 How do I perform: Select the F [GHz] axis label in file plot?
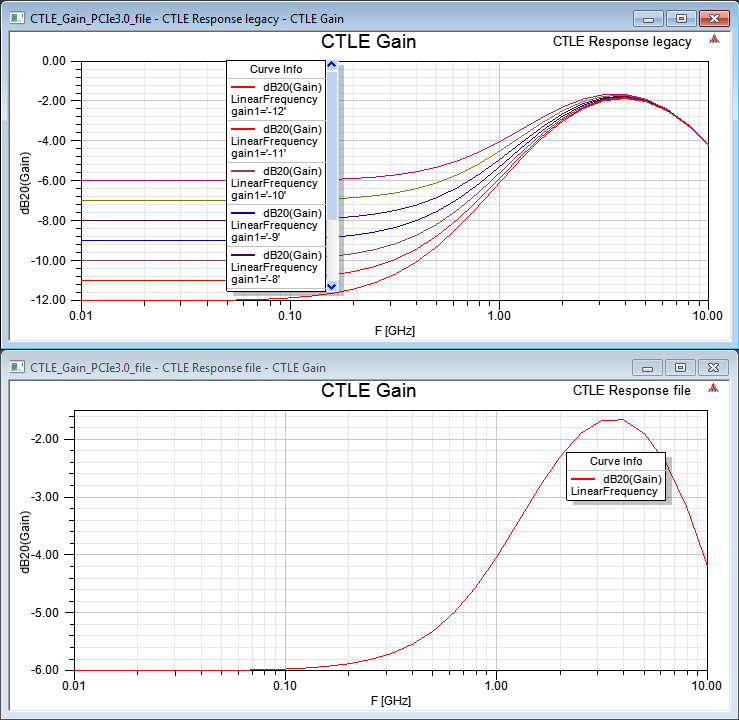[391, 701]
